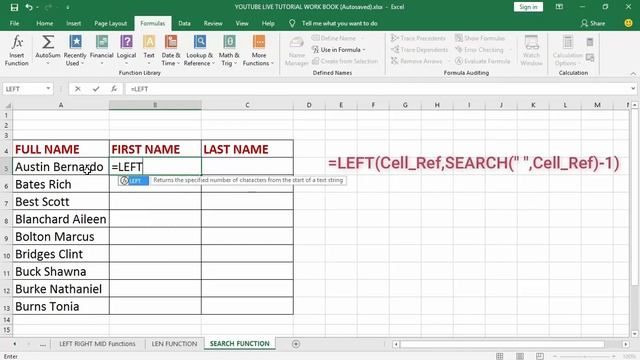This screenshot has width=640, height=360.
Task: Open Date & Time functions
Action: (x=171, y=51)
